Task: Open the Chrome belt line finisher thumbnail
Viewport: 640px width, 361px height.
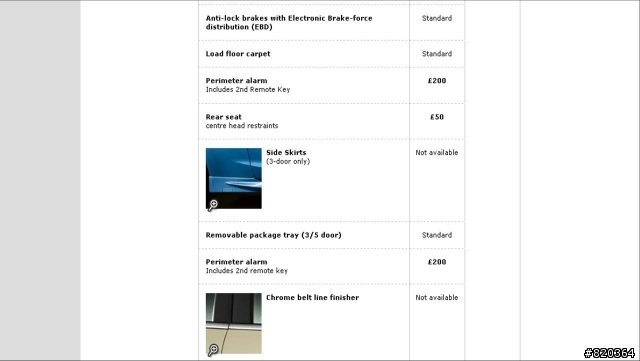Action: pos(233,323)
